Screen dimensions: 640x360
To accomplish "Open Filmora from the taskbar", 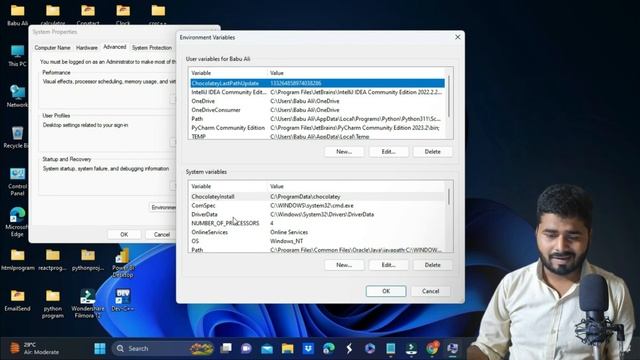I will click(x=411, y=349).
